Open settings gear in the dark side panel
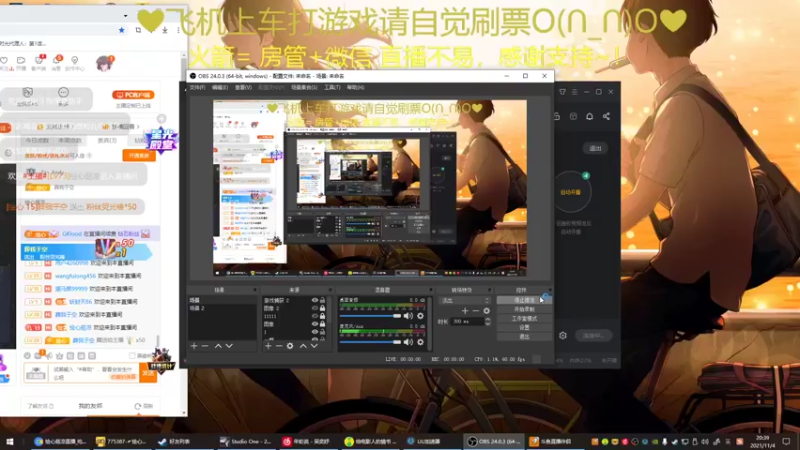This screenshot has height=450, width=800. tap(563, 336)
